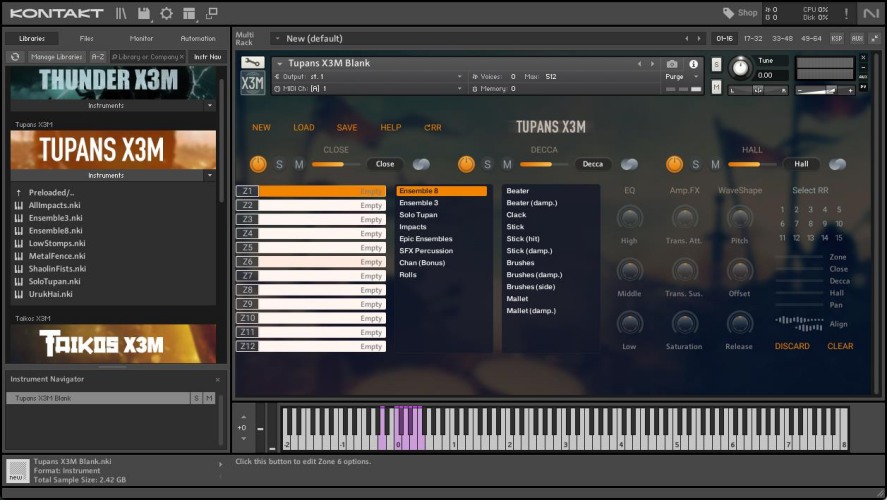Refresh libraries with the circular arrow icon

point(16,57)
